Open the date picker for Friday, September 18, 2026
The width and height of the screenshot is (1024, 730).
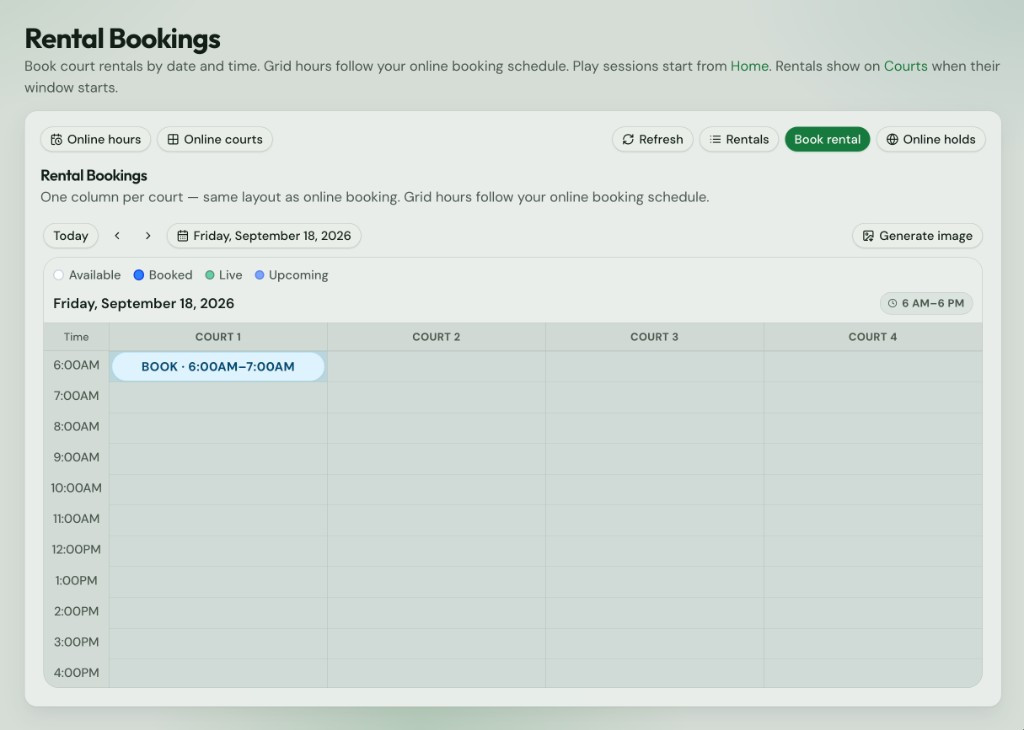point(264,236)
